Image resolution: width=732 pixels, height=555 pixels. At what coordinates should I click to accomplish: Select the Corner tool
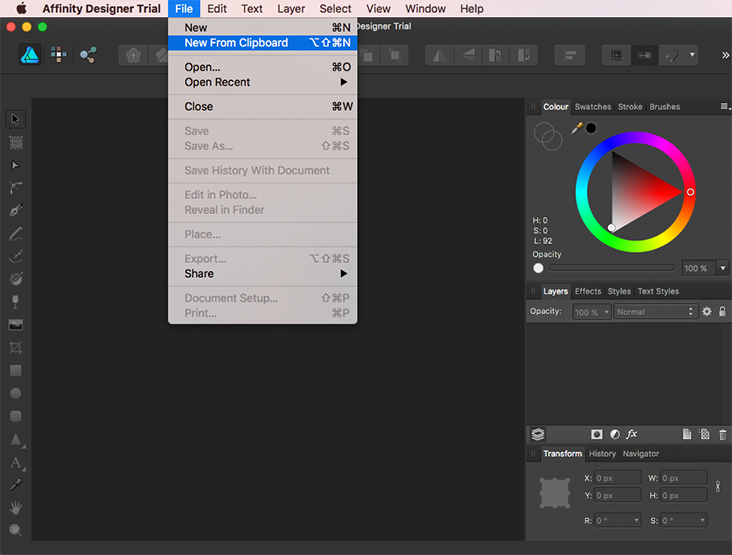[x=15, y=188]
